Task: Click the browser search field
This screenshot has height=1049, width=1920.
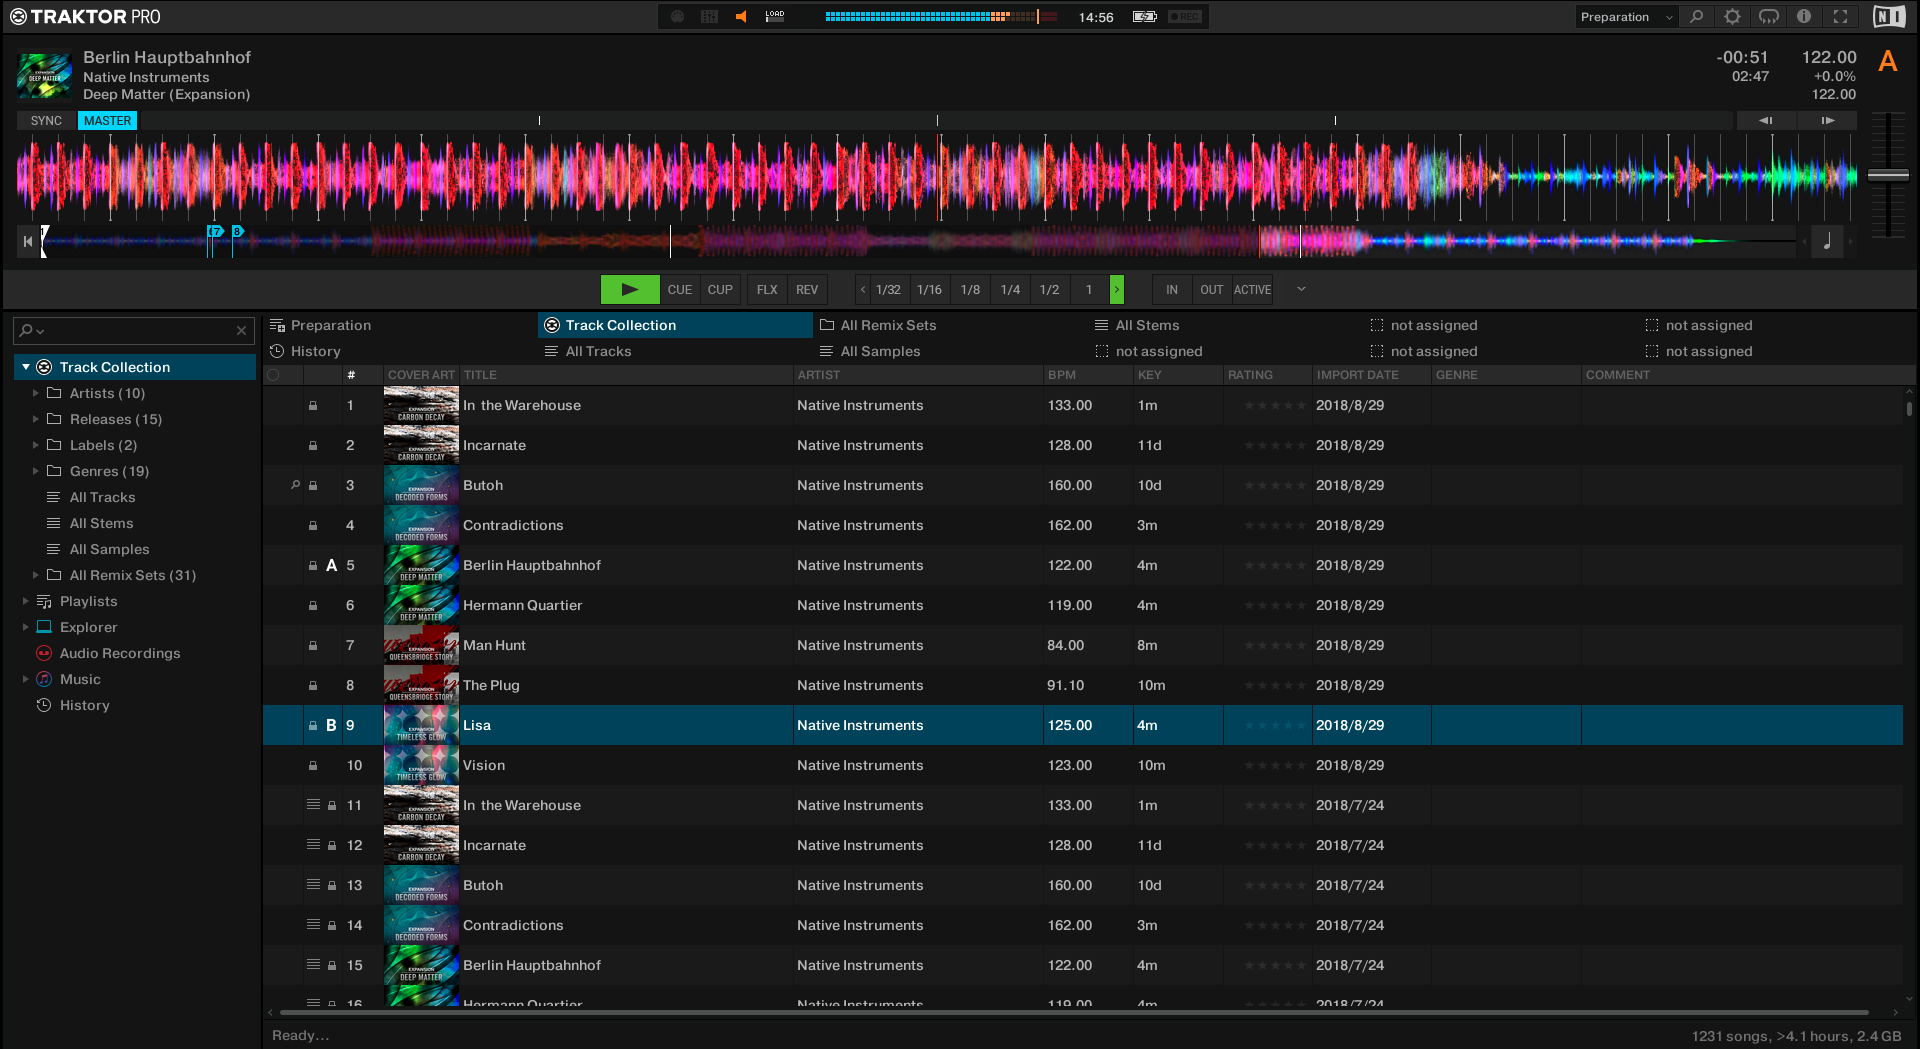Action: click(x=135, y=330)
